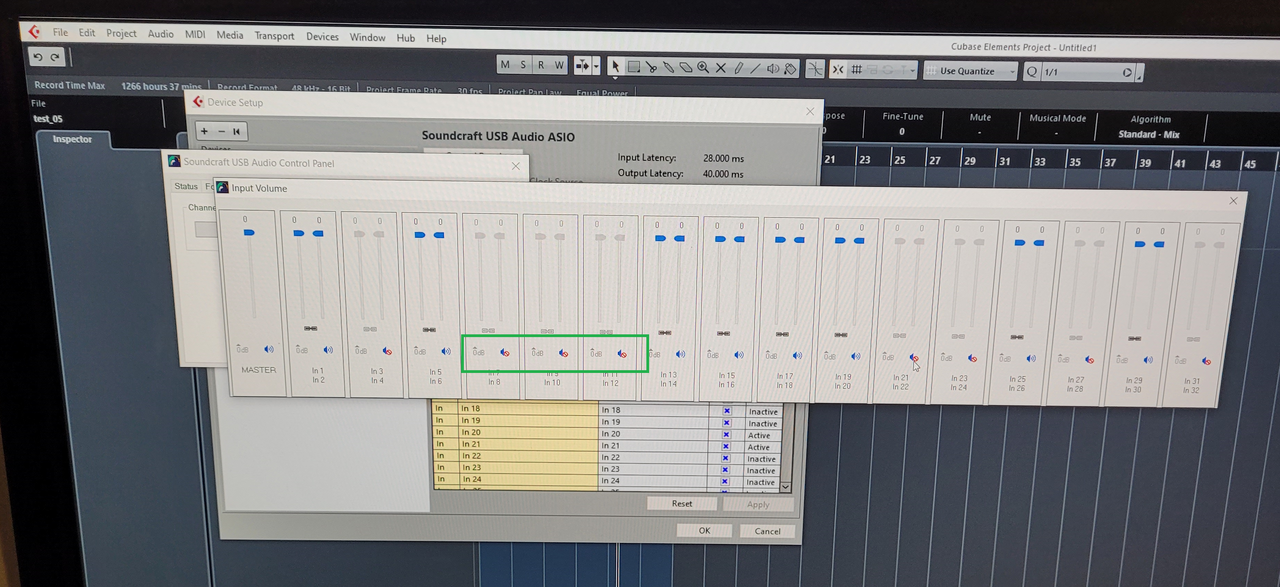Viewport: 1280px width, 587px height.
Task: Unmute the In 21/In 22 channel speaker
Action: click(913, 357)
